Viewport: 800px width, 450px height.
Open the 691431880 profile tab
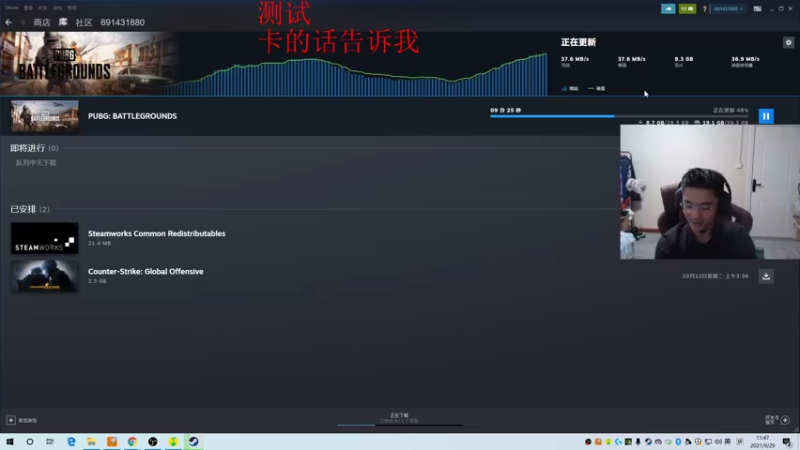click(x=122, y=22)
